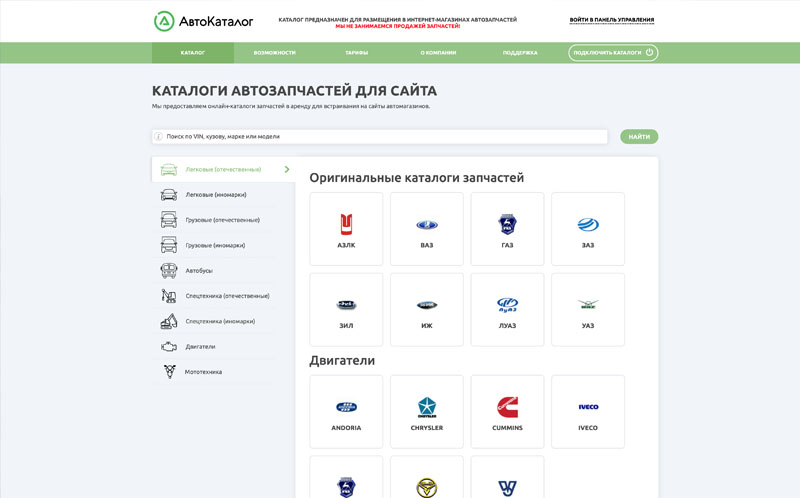The image size is (800, 498).
Task: Click the Спецтехника (отечественные) label
Action: (228, 296)
